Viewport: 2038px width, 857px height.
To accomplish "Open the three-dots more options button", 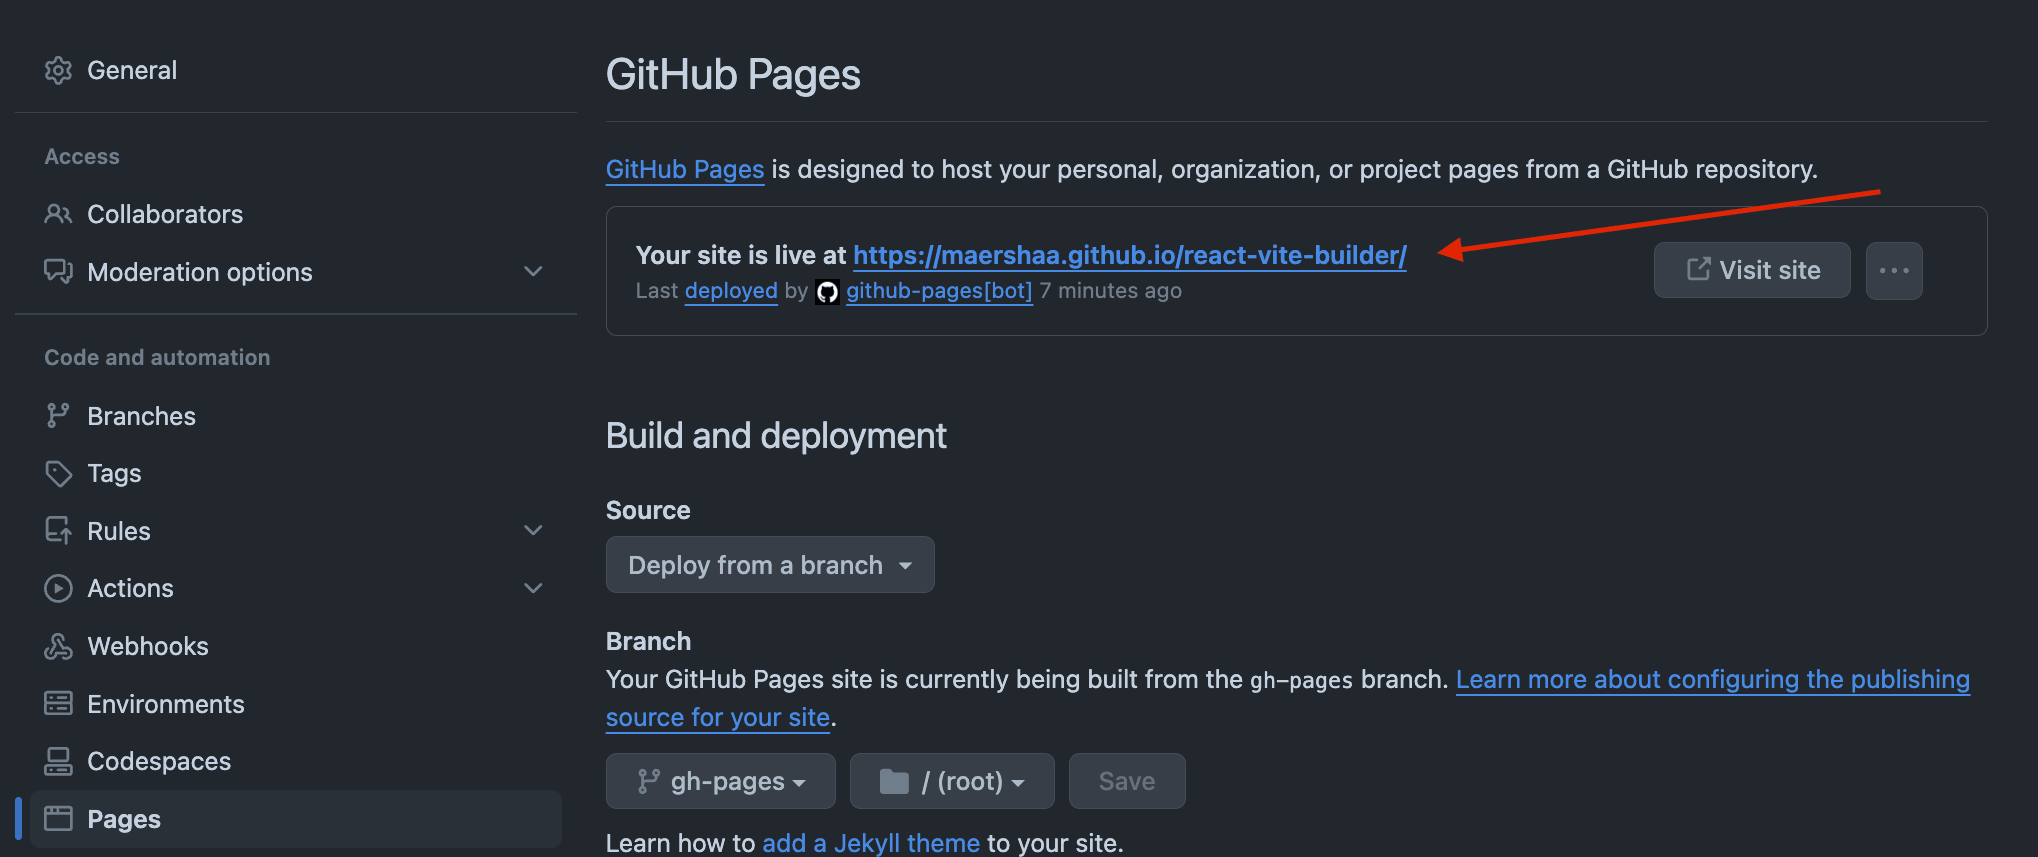I will point(1894,270).
